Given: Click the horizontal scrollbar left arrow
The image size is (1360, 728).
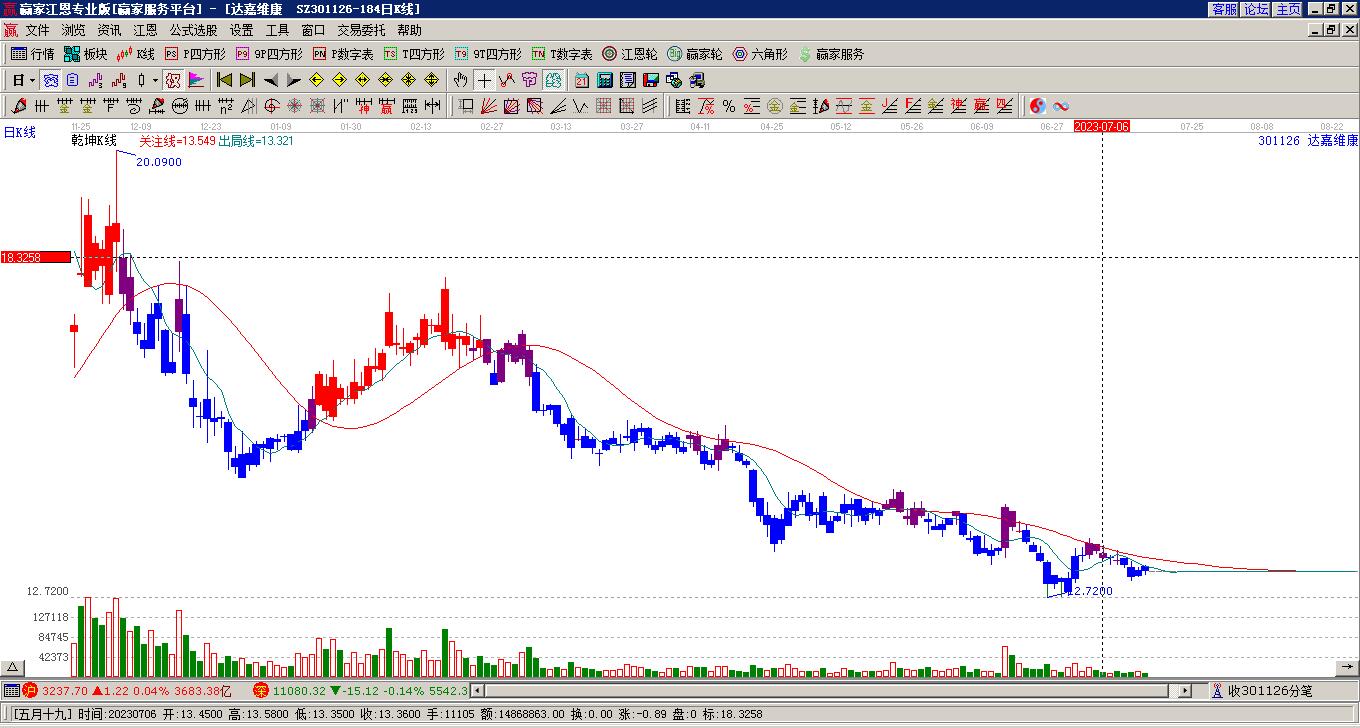Looking at the screenshot, I should pos(478,691).
